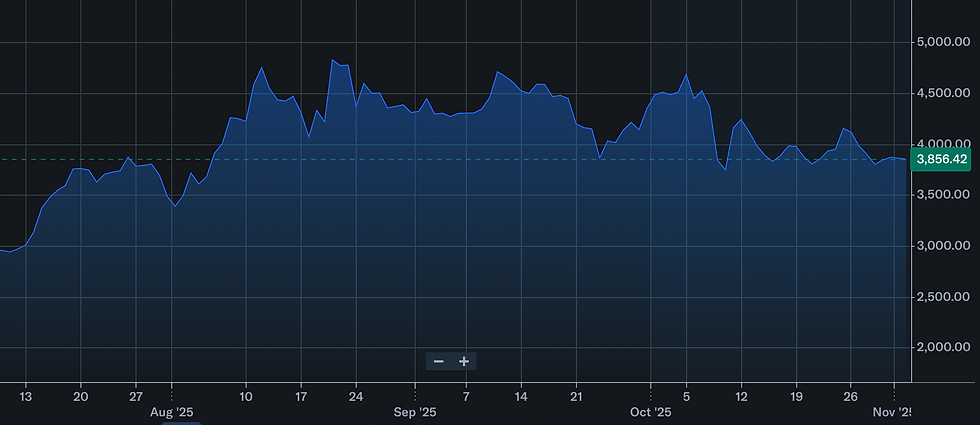Select the date label 21 on time axis

(x=576, y=396)
